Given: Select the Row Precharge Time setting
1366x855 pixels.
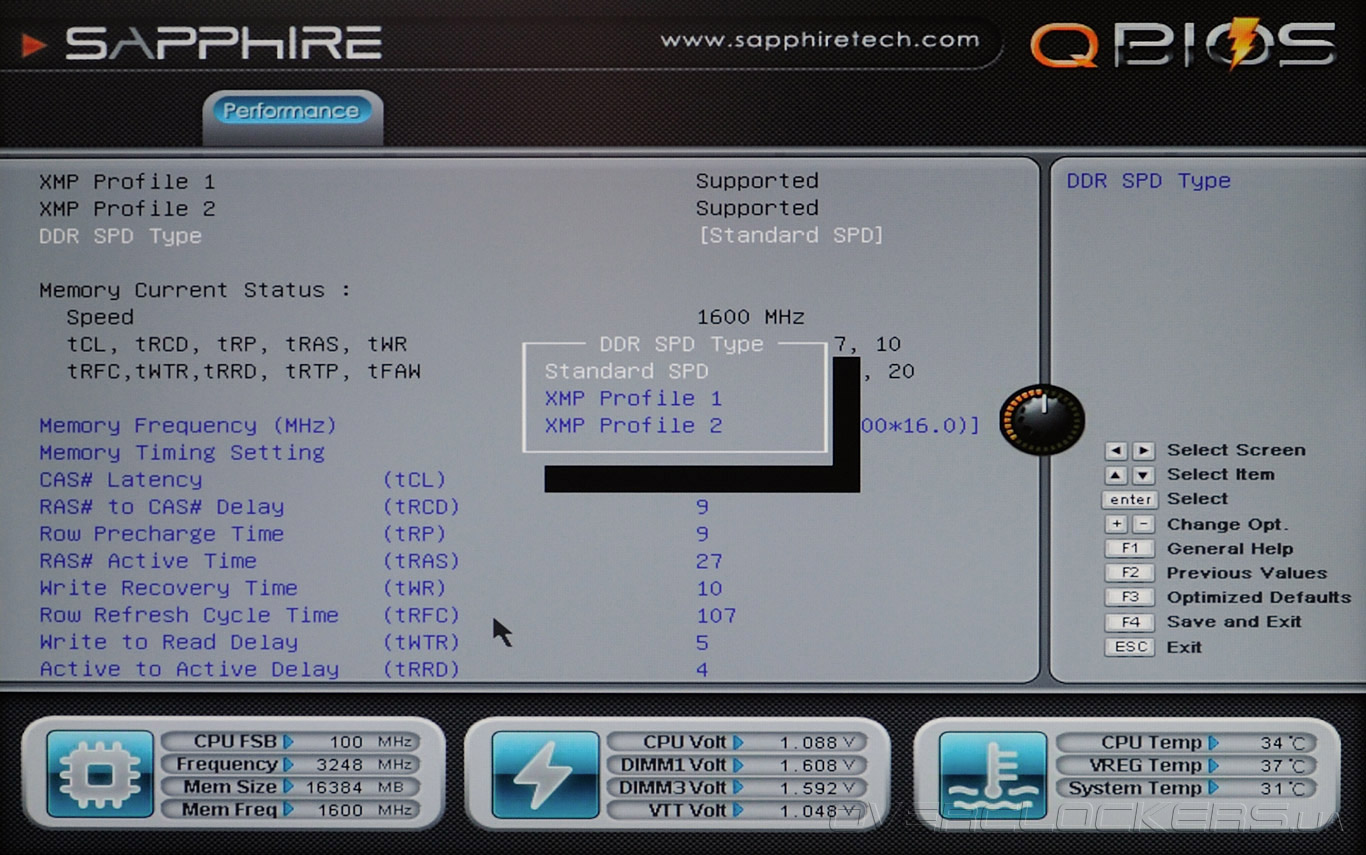Looking at the screenshot, I should coord(243,534).
